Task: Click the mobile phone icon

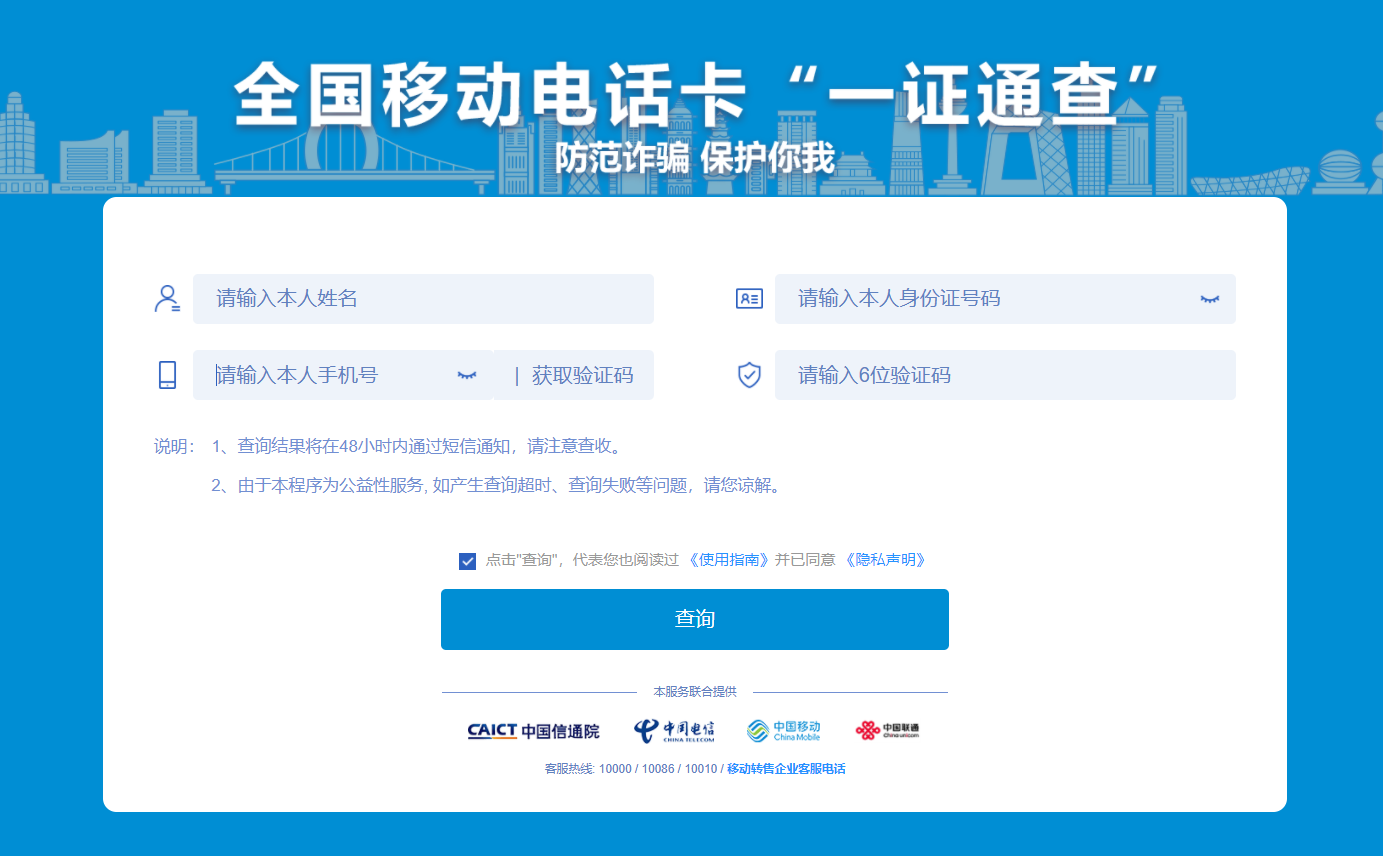Action: coord(167,375)
